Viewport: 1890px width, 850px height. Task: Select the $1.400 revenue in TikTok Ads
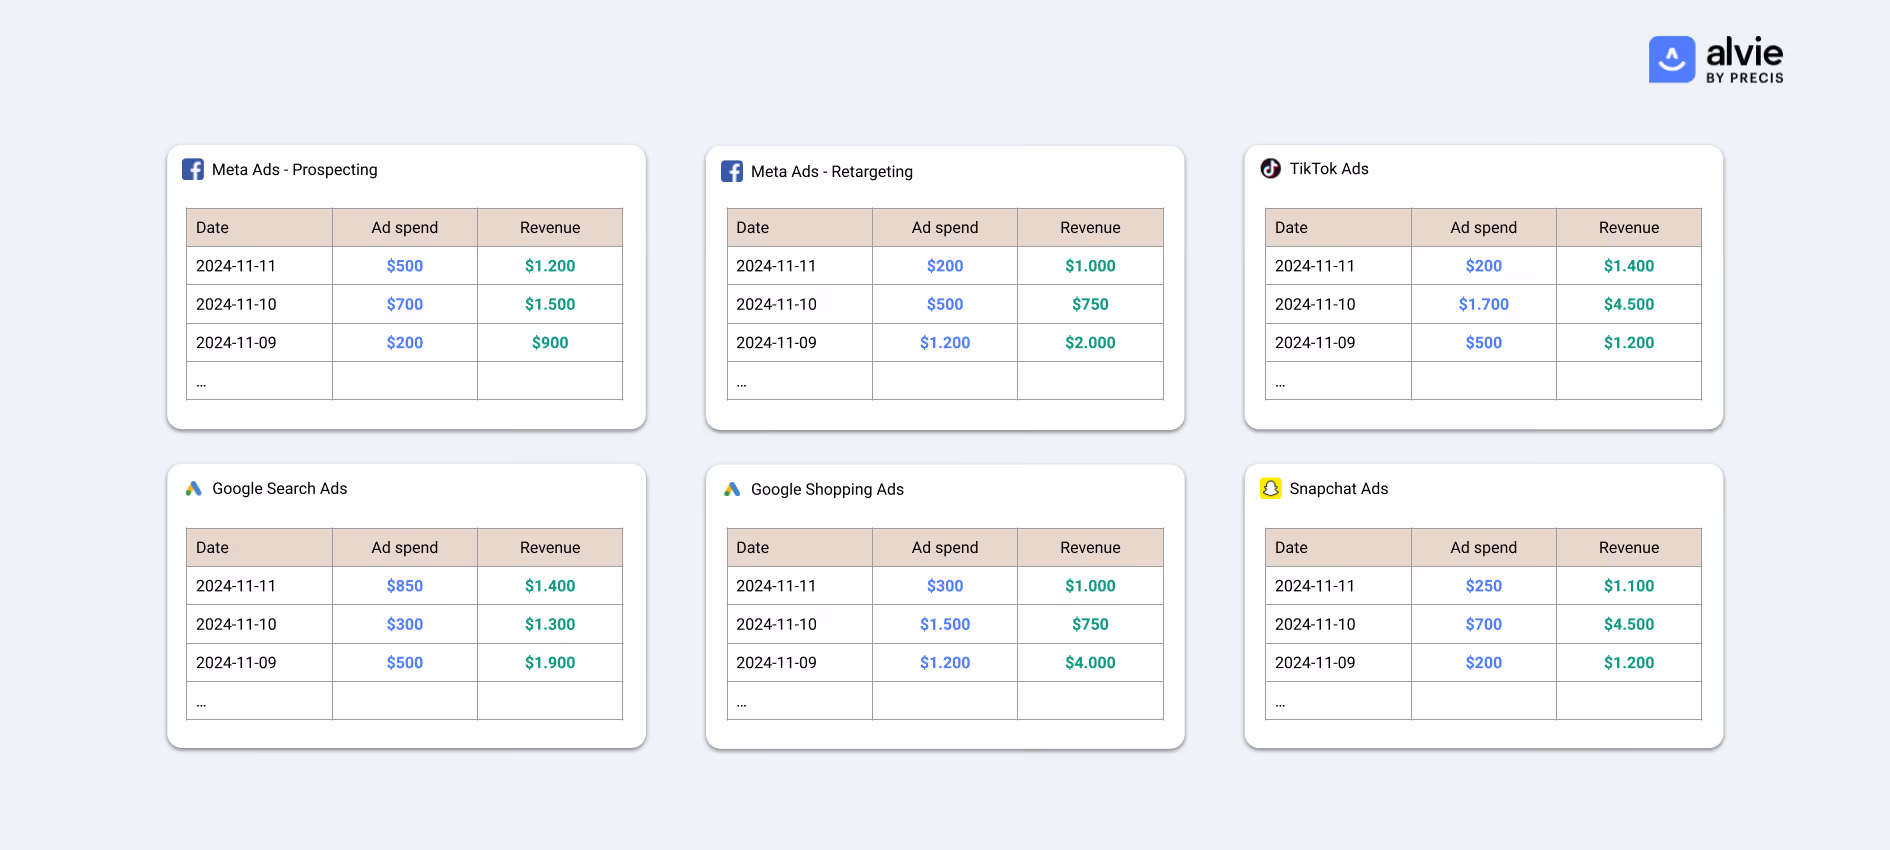(x=1629, y=266)
